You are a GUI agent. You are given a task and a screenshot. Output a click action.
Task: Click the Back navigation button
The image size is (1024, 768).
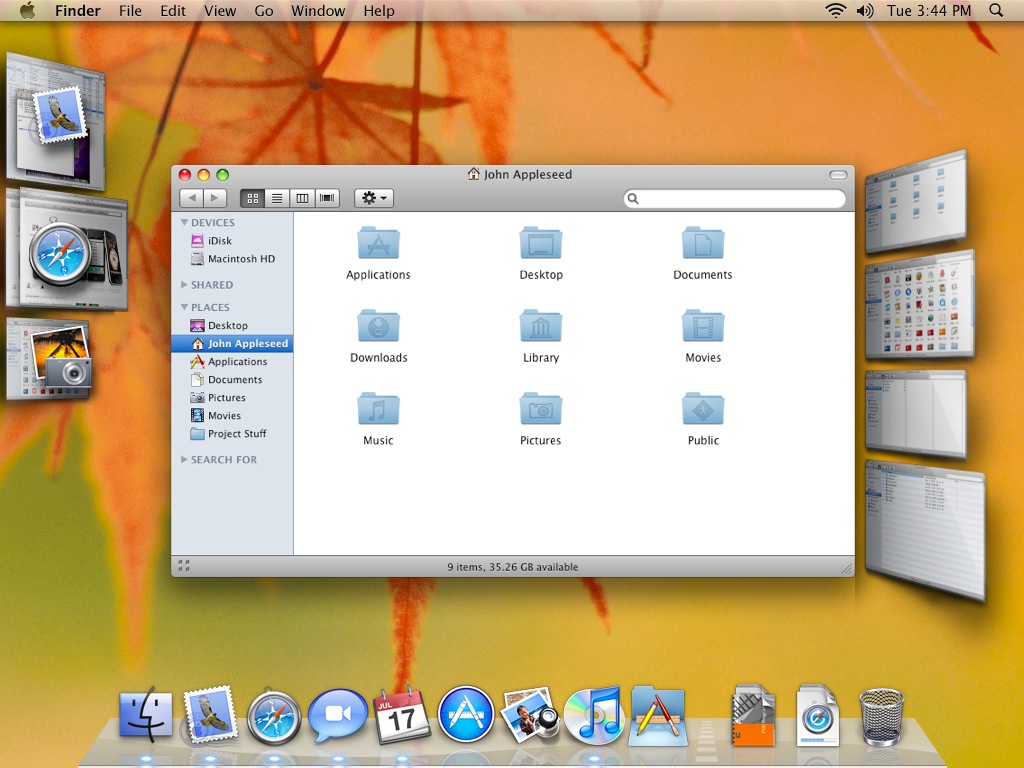click(191, 197)
